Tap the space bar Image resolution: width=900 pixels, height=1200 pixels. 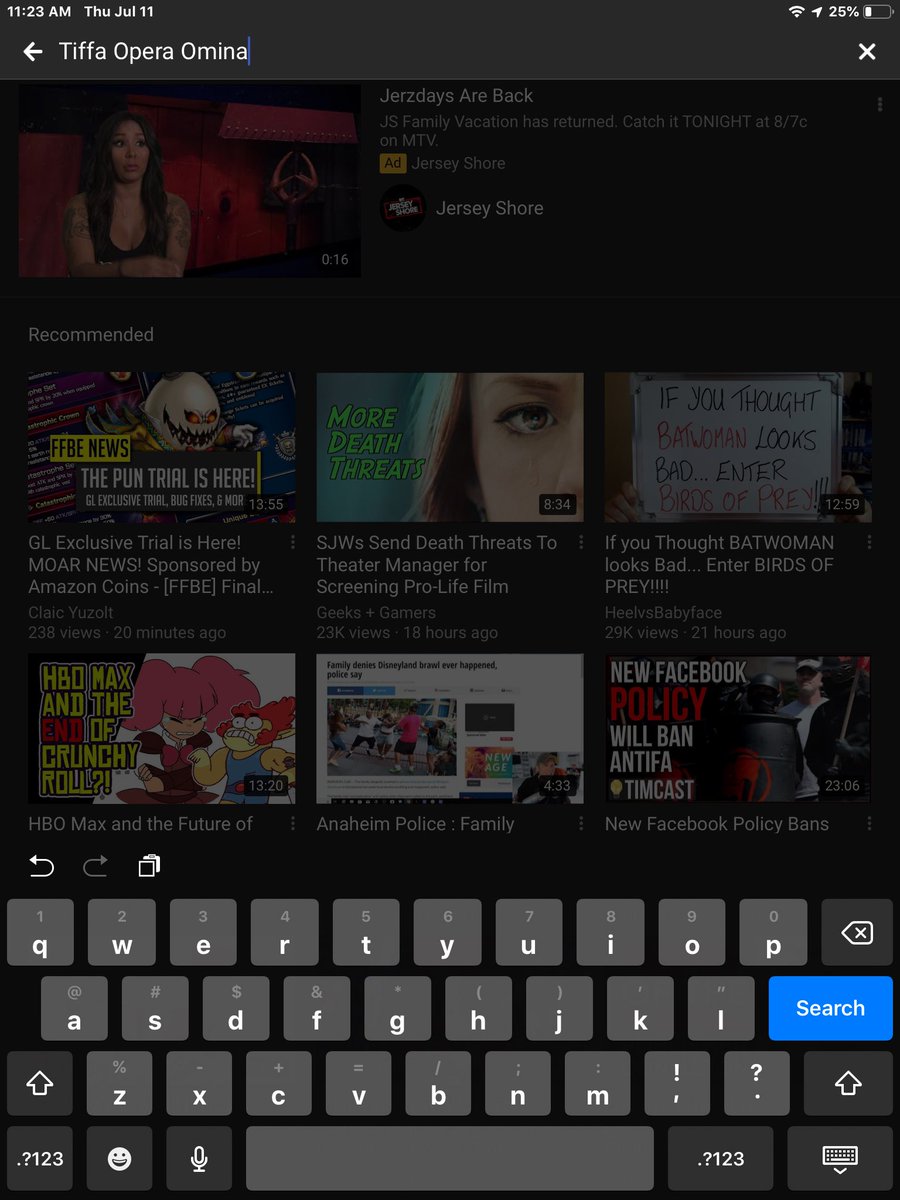pyautogui.click(x=450, y=1159)
